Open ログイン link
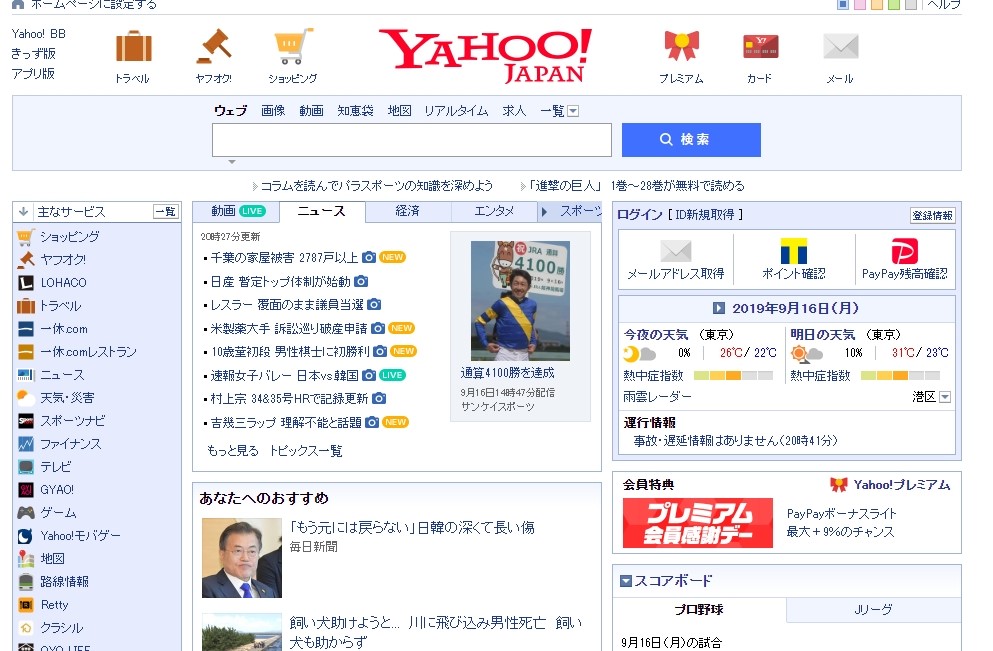 (x=640, y=215)
